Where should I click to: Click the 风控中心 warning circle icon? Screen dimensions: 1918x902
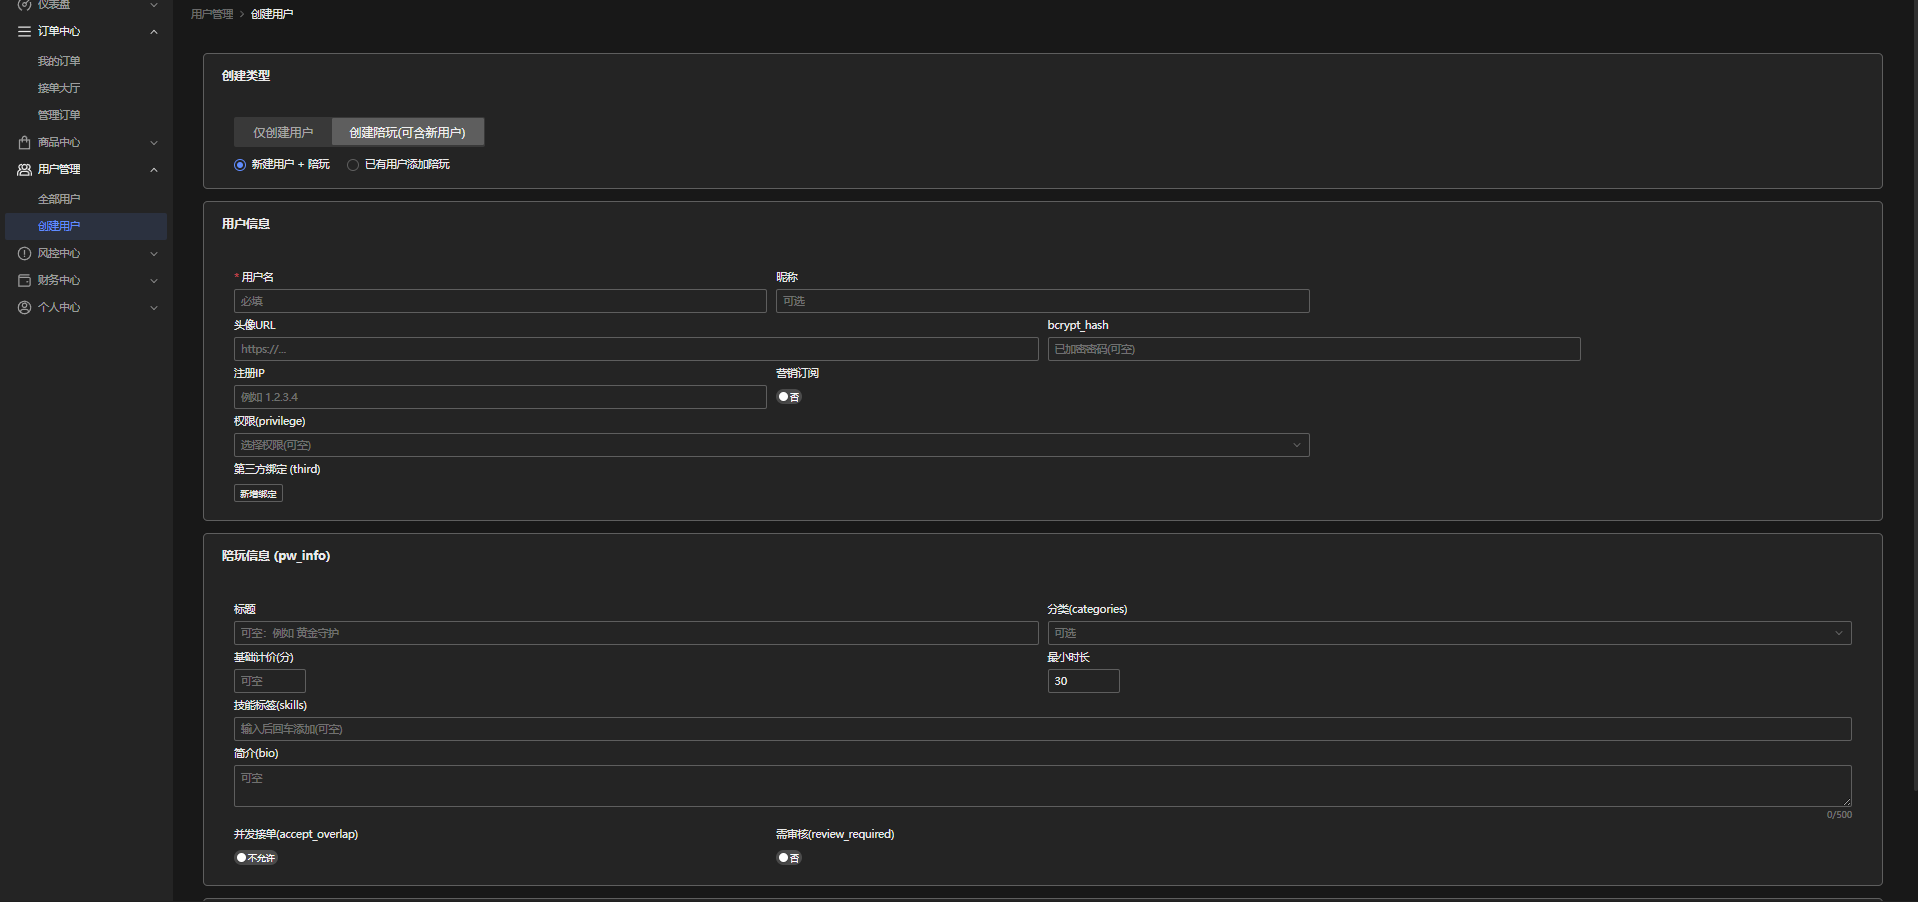pyautogui.click(x=24, y=254)
